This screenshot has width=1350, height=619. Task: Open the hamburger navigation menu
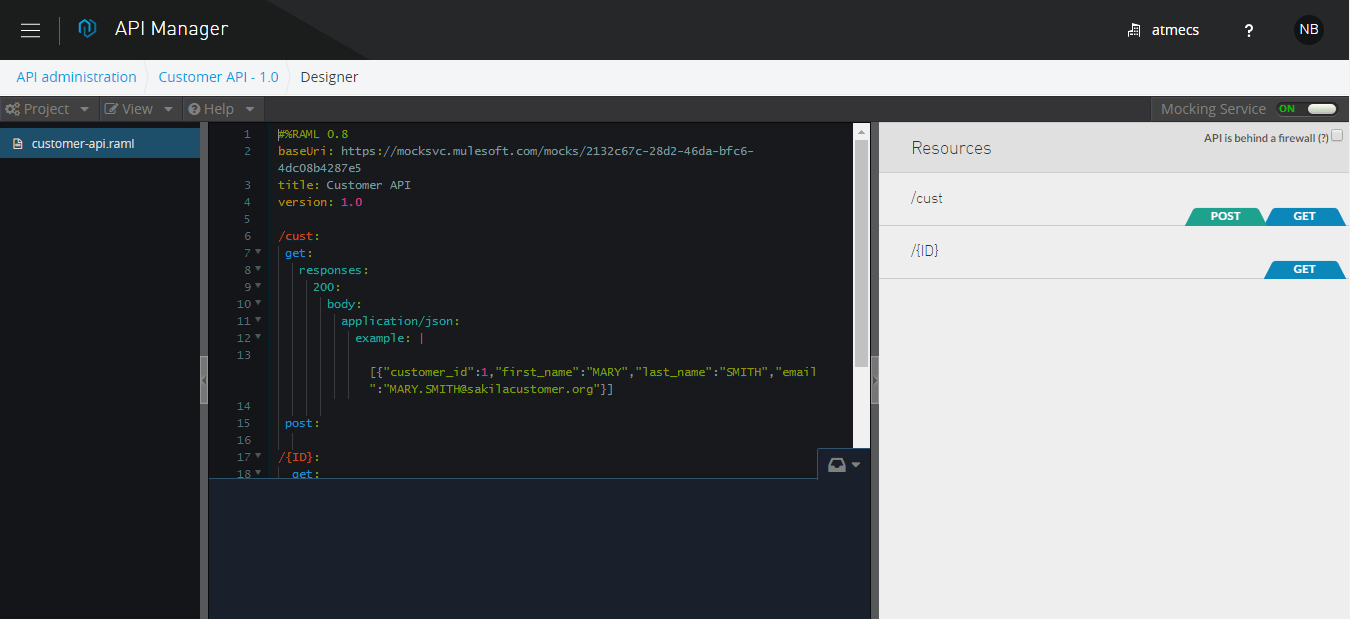tap(30, 29)
